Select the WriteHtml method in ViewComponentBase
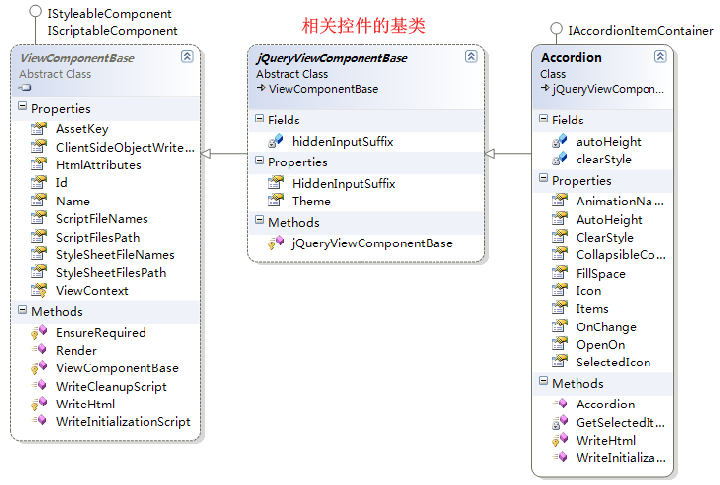Screen dimensions: 720x485 pos(106,404)
